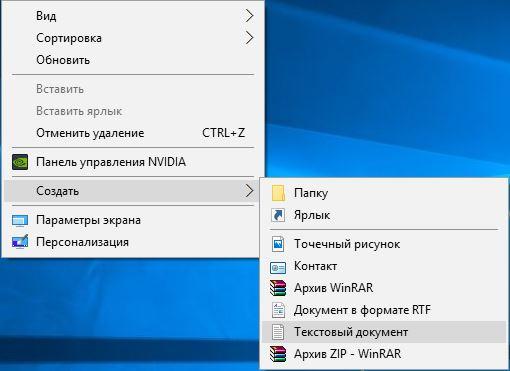
Task: Create a Текстовый документ
Action: [x=384, y=332]
